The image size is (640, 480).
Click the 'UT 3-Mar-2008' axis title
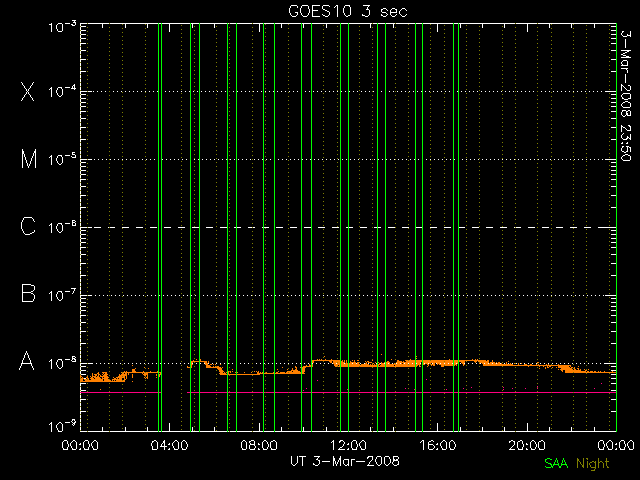(x=344, y=461)
